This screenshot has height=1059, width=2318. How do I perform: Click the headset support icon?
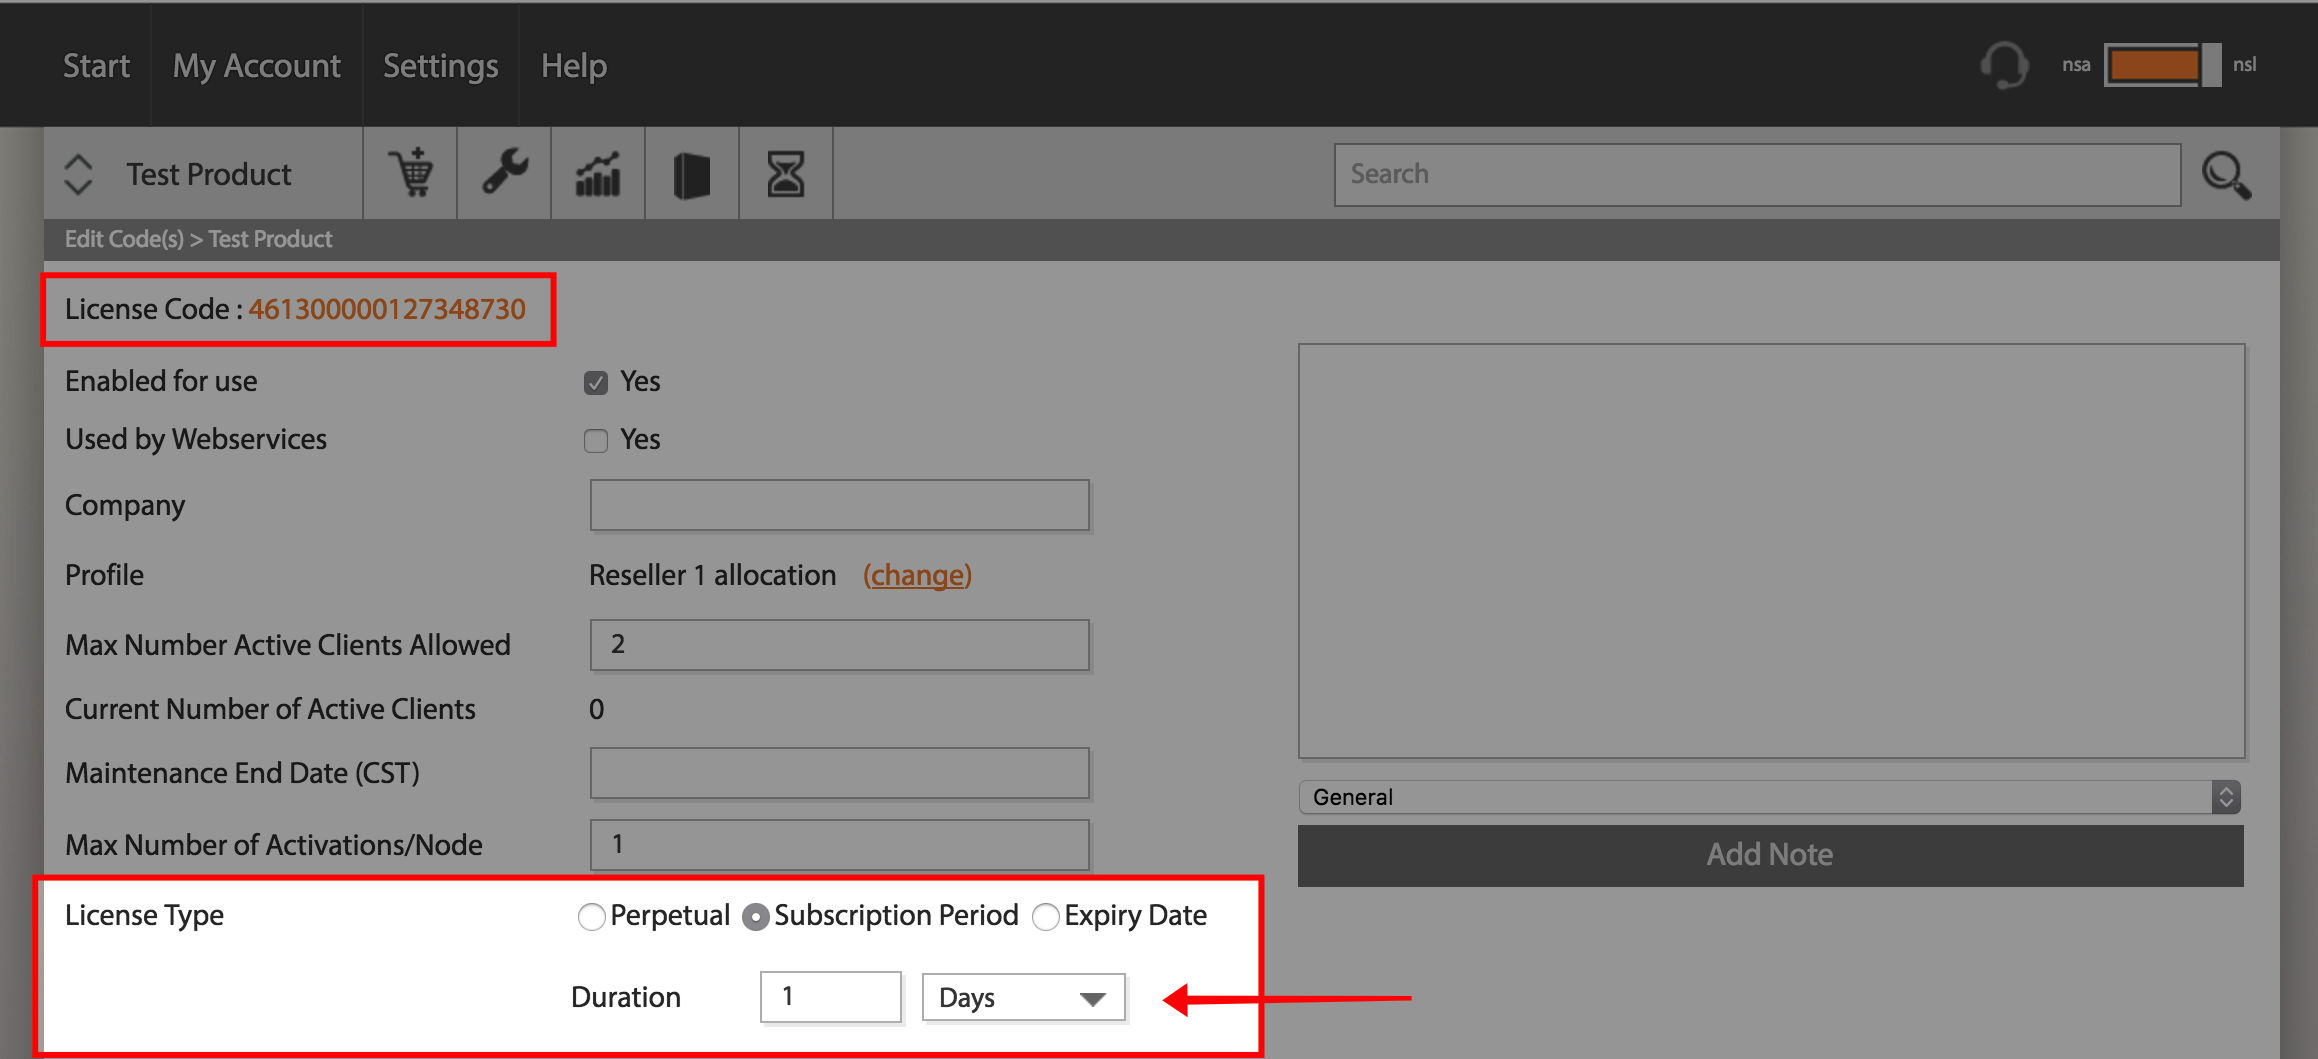click(x=2004, y=65)
